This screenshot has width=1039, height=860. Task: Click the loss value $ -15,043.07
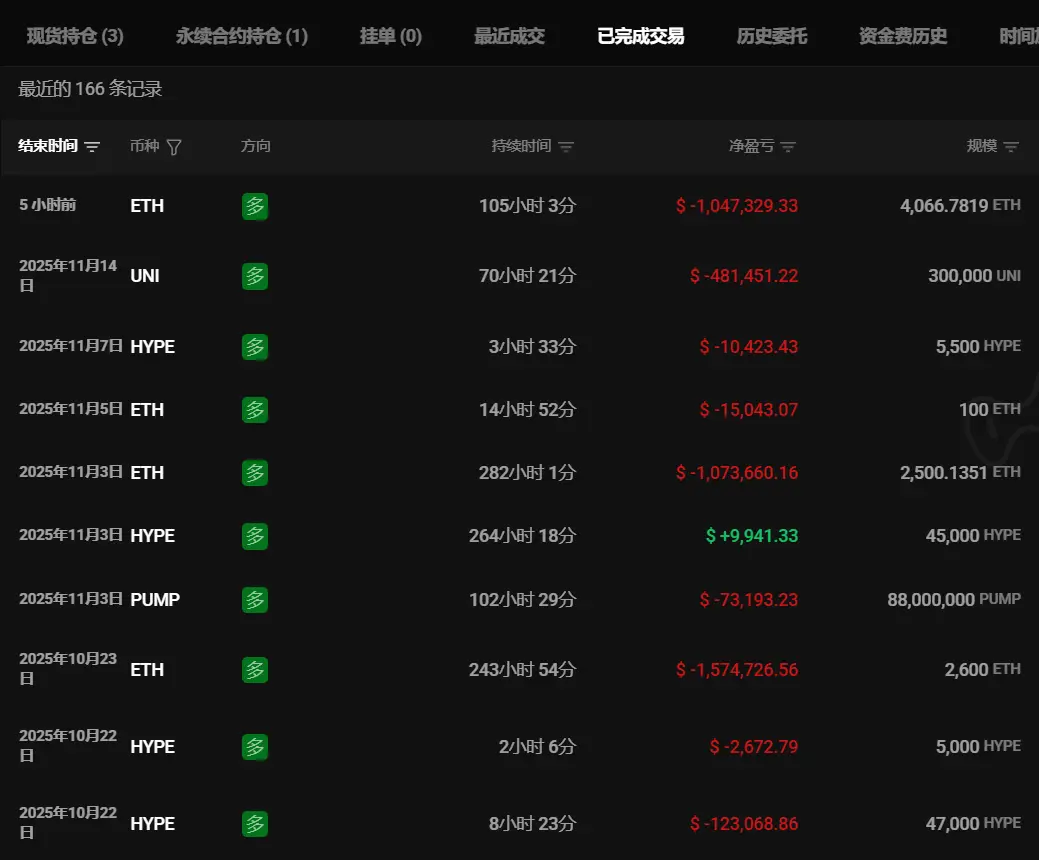click(749, 409)
